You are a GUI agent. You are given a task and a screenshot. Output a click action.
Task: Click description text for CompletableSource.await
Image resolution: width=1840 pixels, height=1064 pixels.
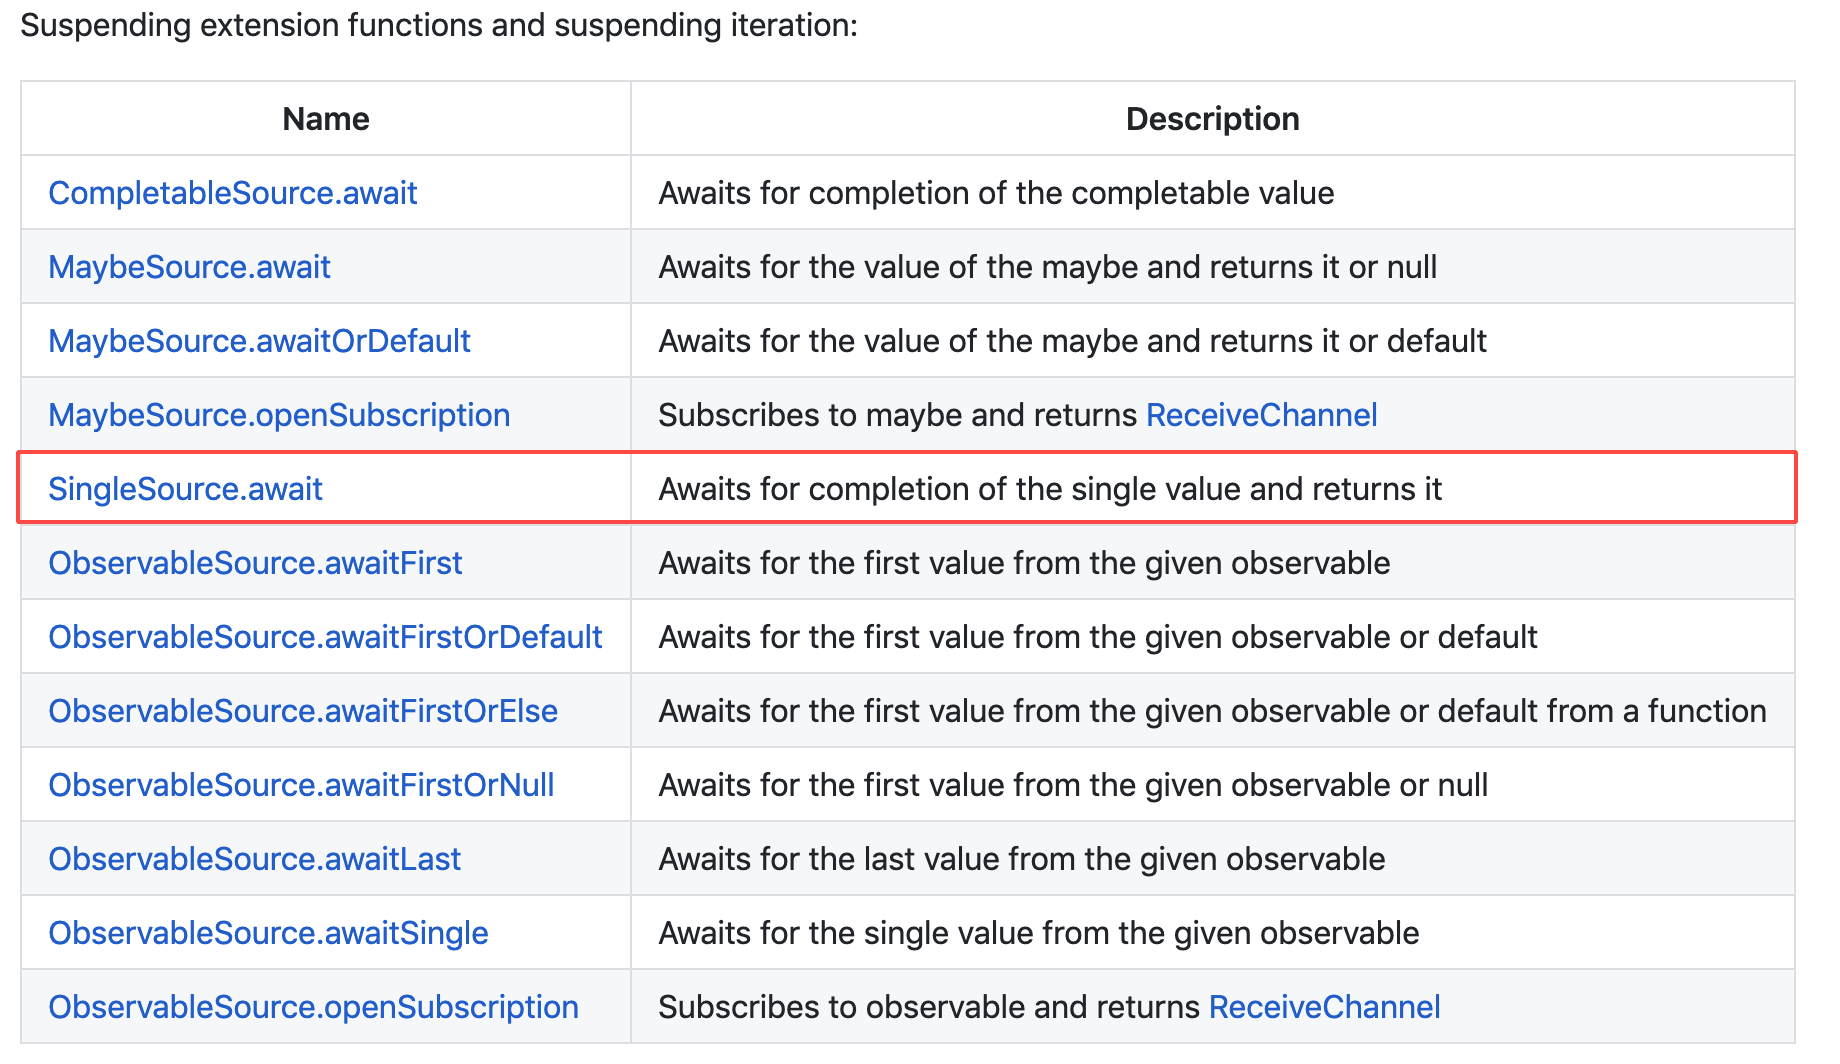coord(996,193)
